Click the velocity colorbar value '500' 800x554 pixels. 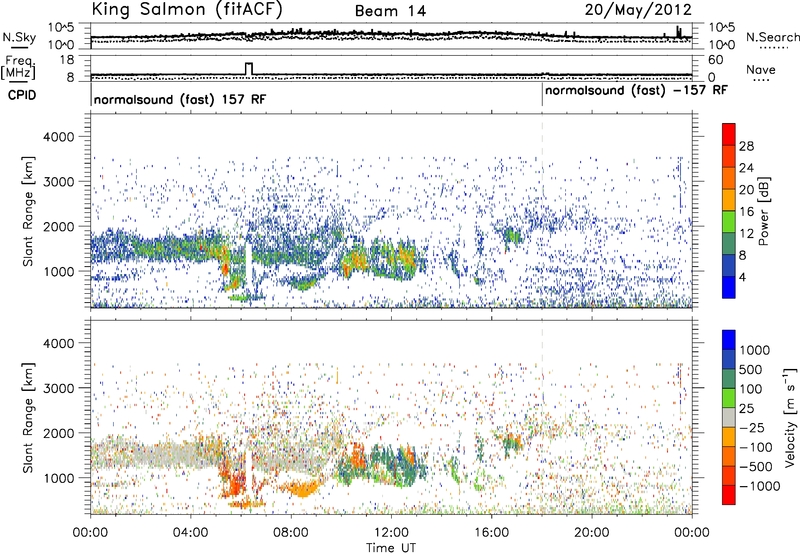point(750,370)
